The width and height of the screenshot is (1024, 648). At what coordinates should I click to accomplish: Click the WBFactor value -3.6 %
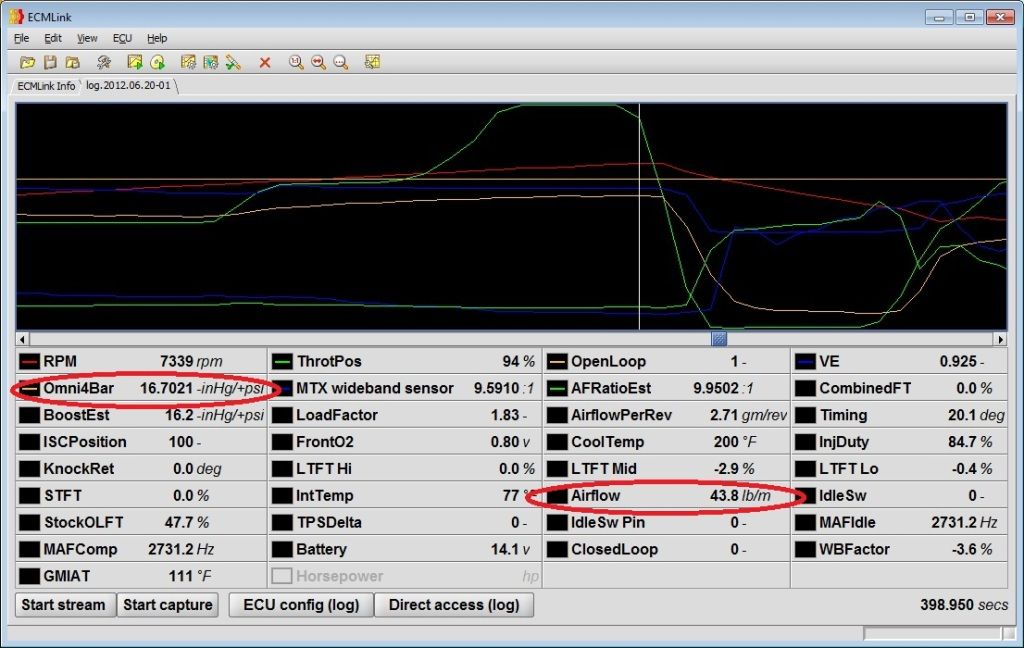click(972, 549)
